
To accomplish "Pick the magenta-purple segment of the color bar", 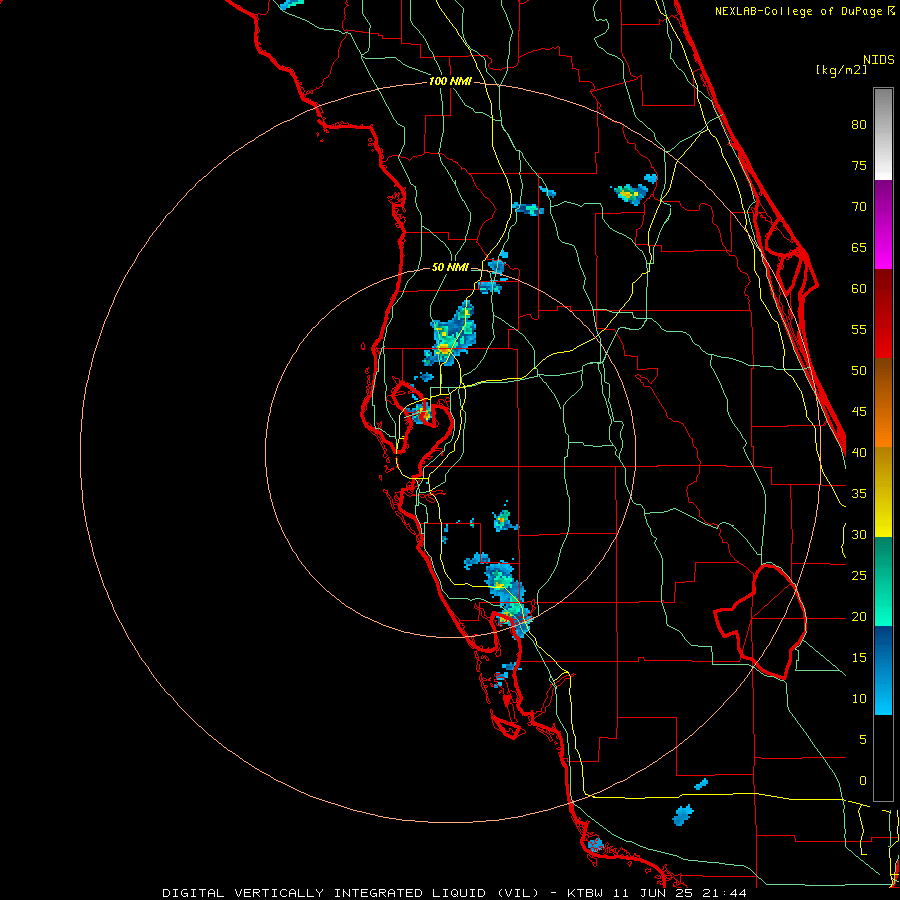I will click(883, 224).
